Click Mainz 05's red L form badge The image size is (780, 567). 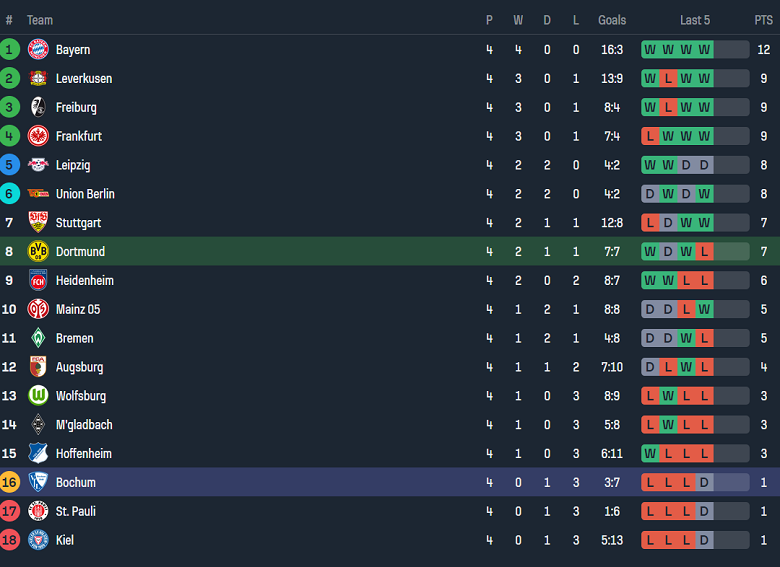point(686,309)
